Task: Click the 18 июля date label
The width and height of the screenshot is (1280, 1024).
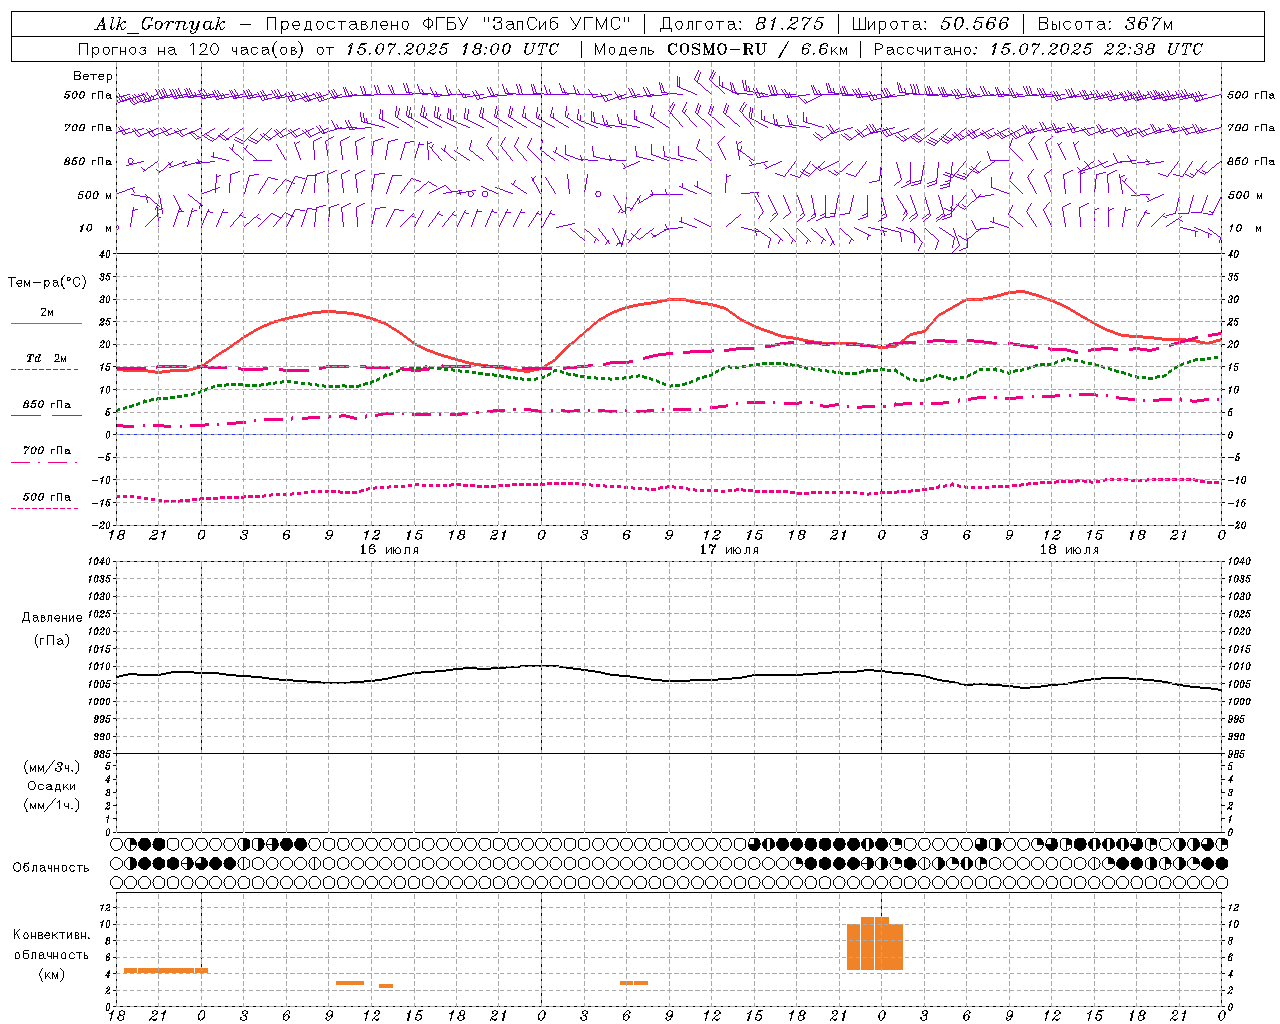Action: click(1069, 550)
